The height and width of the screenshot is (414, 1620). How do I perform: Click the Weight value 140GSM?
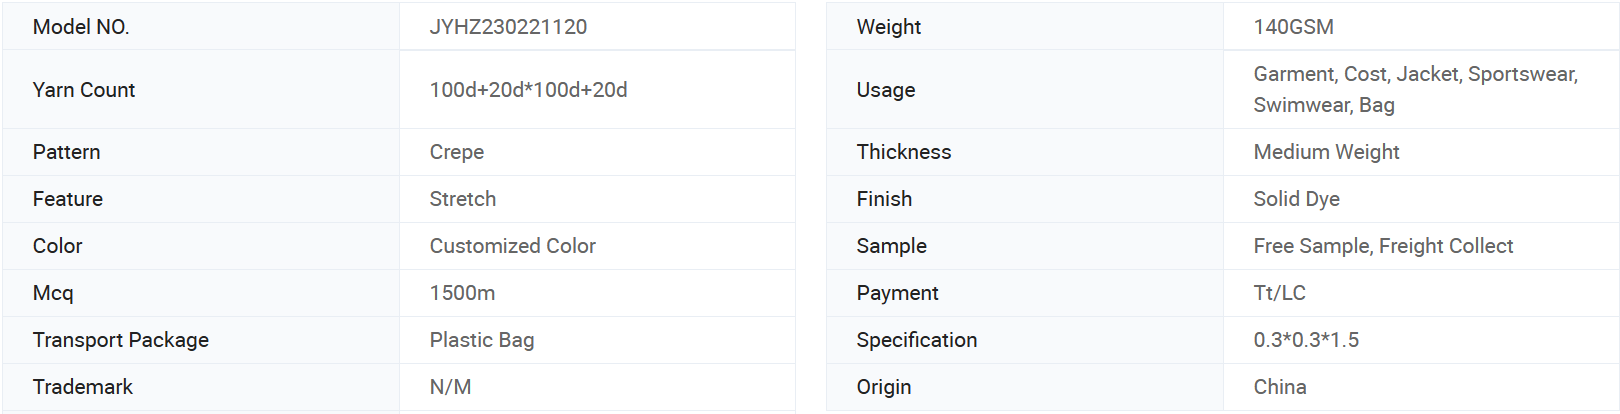pos(1293,27)
